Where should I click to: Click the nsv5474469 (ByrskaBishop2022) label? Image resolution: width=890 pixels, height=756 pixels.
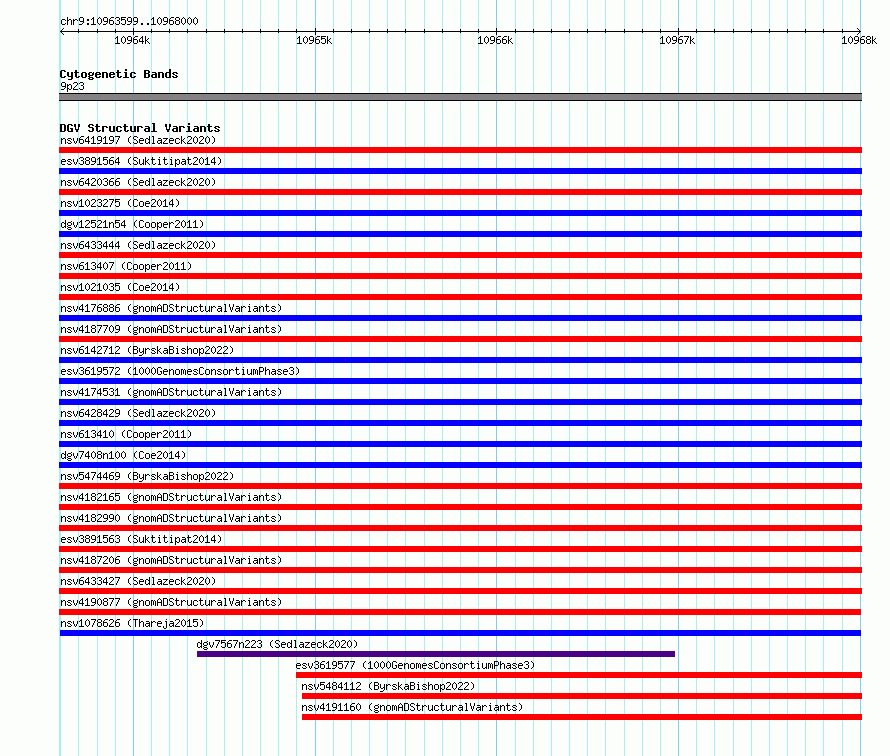147,476
